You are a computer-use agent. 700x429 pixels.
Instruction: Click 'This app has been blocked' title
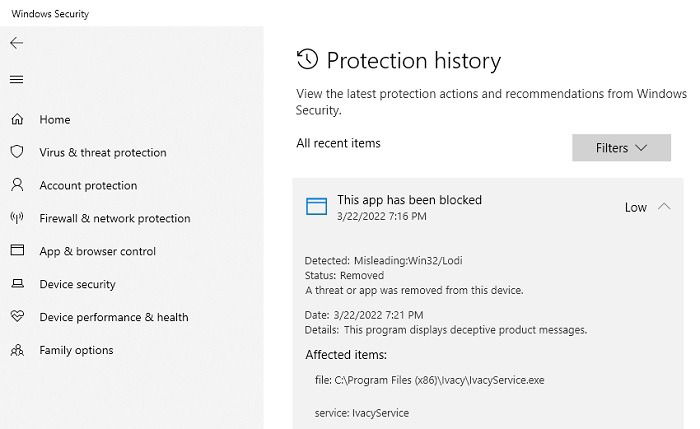point(409,200)
